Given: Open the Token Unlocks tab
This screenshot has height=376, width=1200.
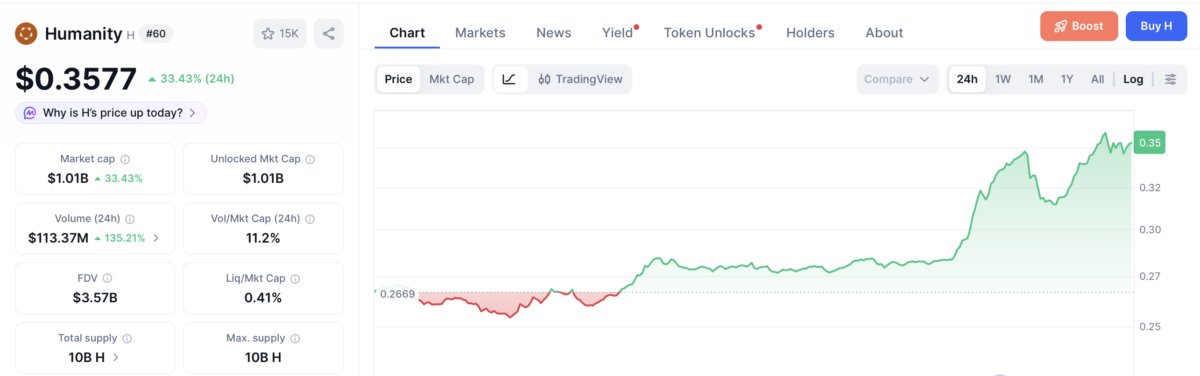Looking at the screenshot, I should pyautogui.click(x=710, y=33).
